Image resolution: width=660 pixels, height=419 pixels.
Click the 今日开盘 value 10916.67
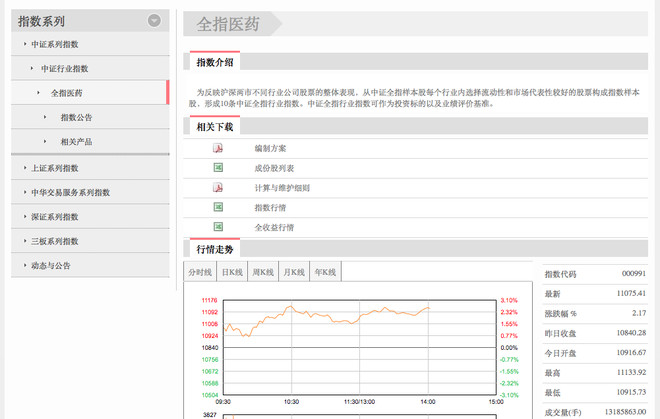(631, 352)
